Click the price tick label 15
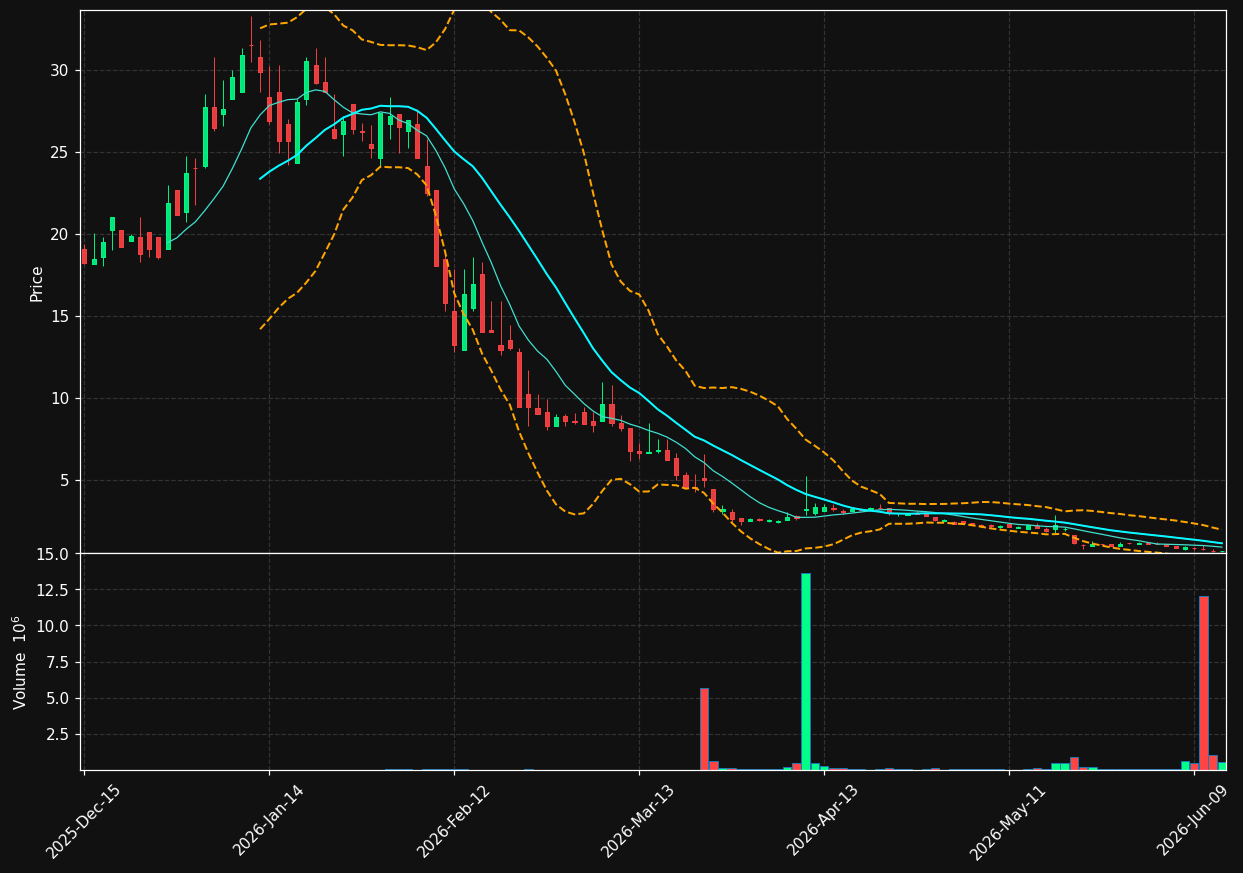Image resolution: width=1243 pixels, height=873 pixels. coord(60,317)
